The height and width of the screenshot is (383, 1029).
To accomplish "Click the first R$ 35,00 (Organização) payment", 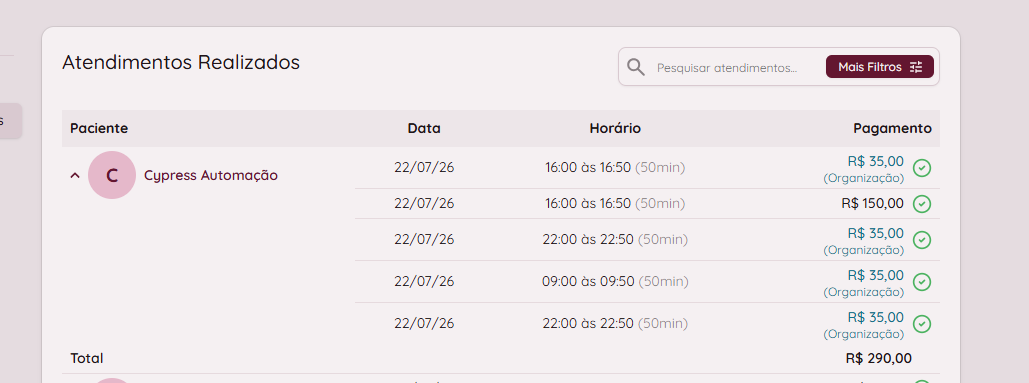I will pos(864,169).
